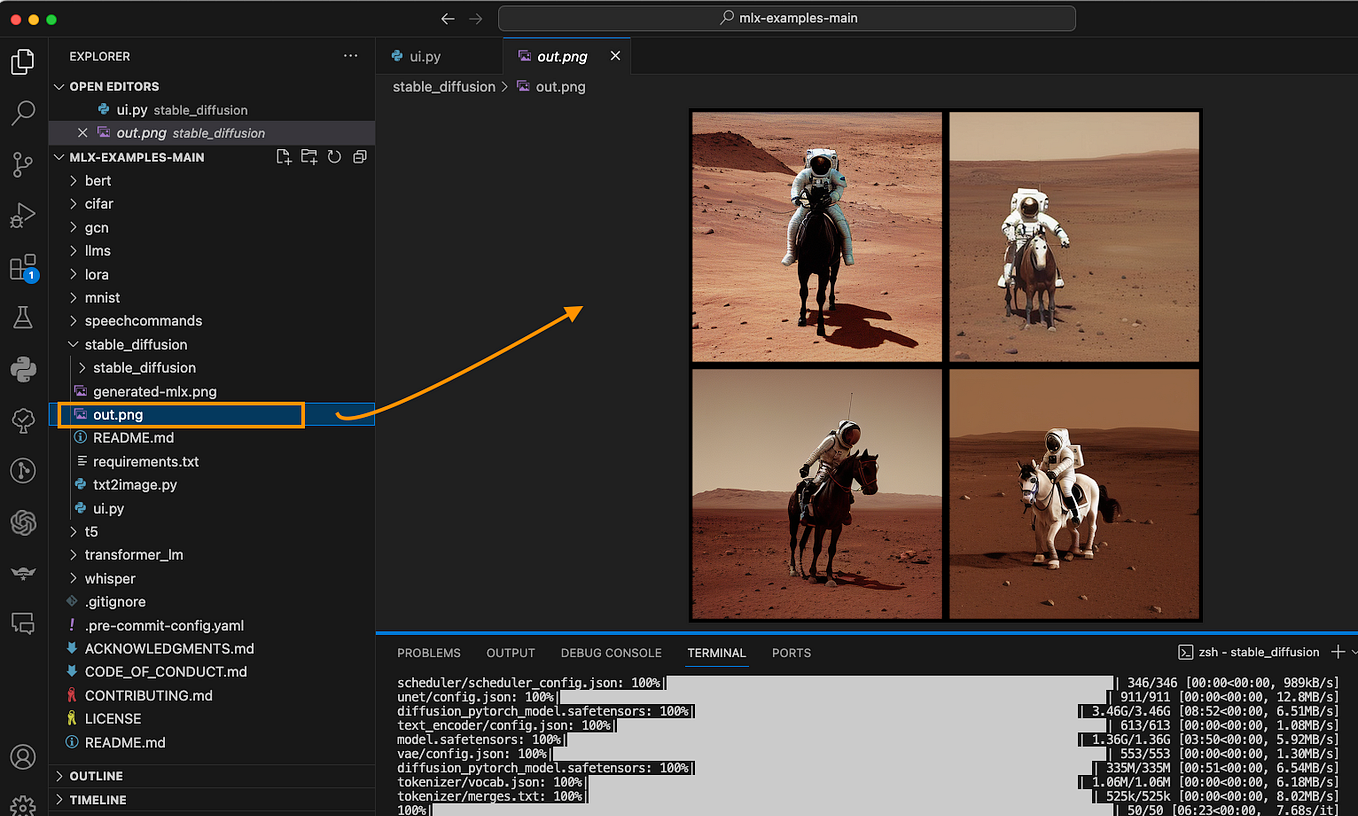Screen dimensions: 1358x816
Task: Expand the OUTLINE section
Action: pos(96,776)
